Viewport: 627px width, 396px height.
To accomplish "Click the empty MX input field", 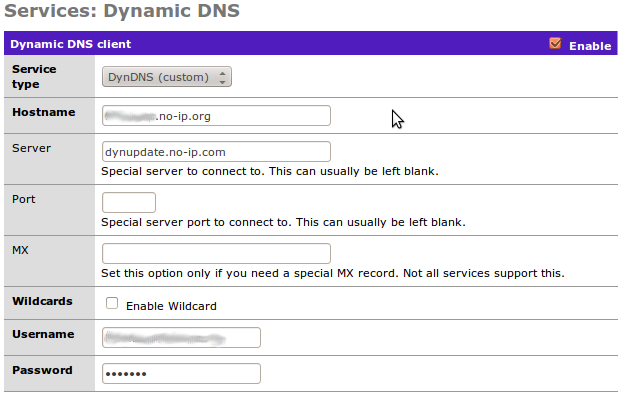I will coord(216,254).
